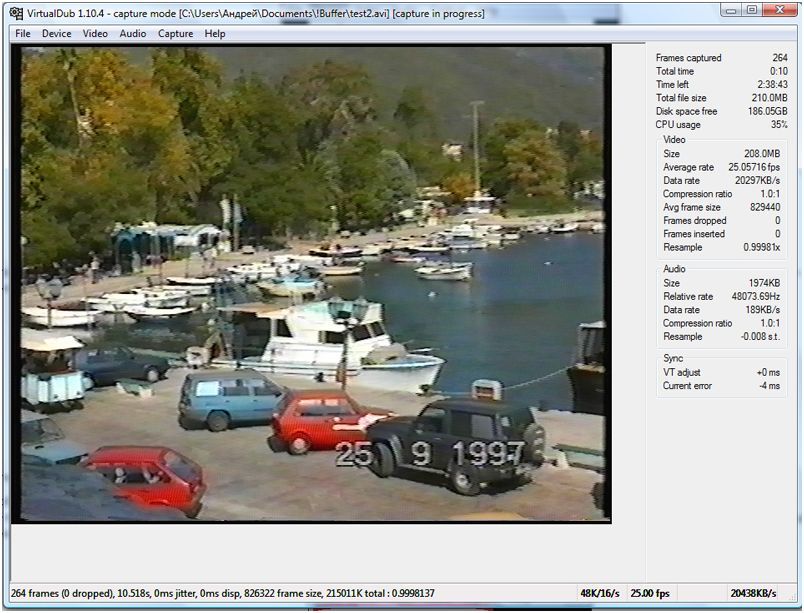Click the 20438KB/s data rate status field

point(753,593)
